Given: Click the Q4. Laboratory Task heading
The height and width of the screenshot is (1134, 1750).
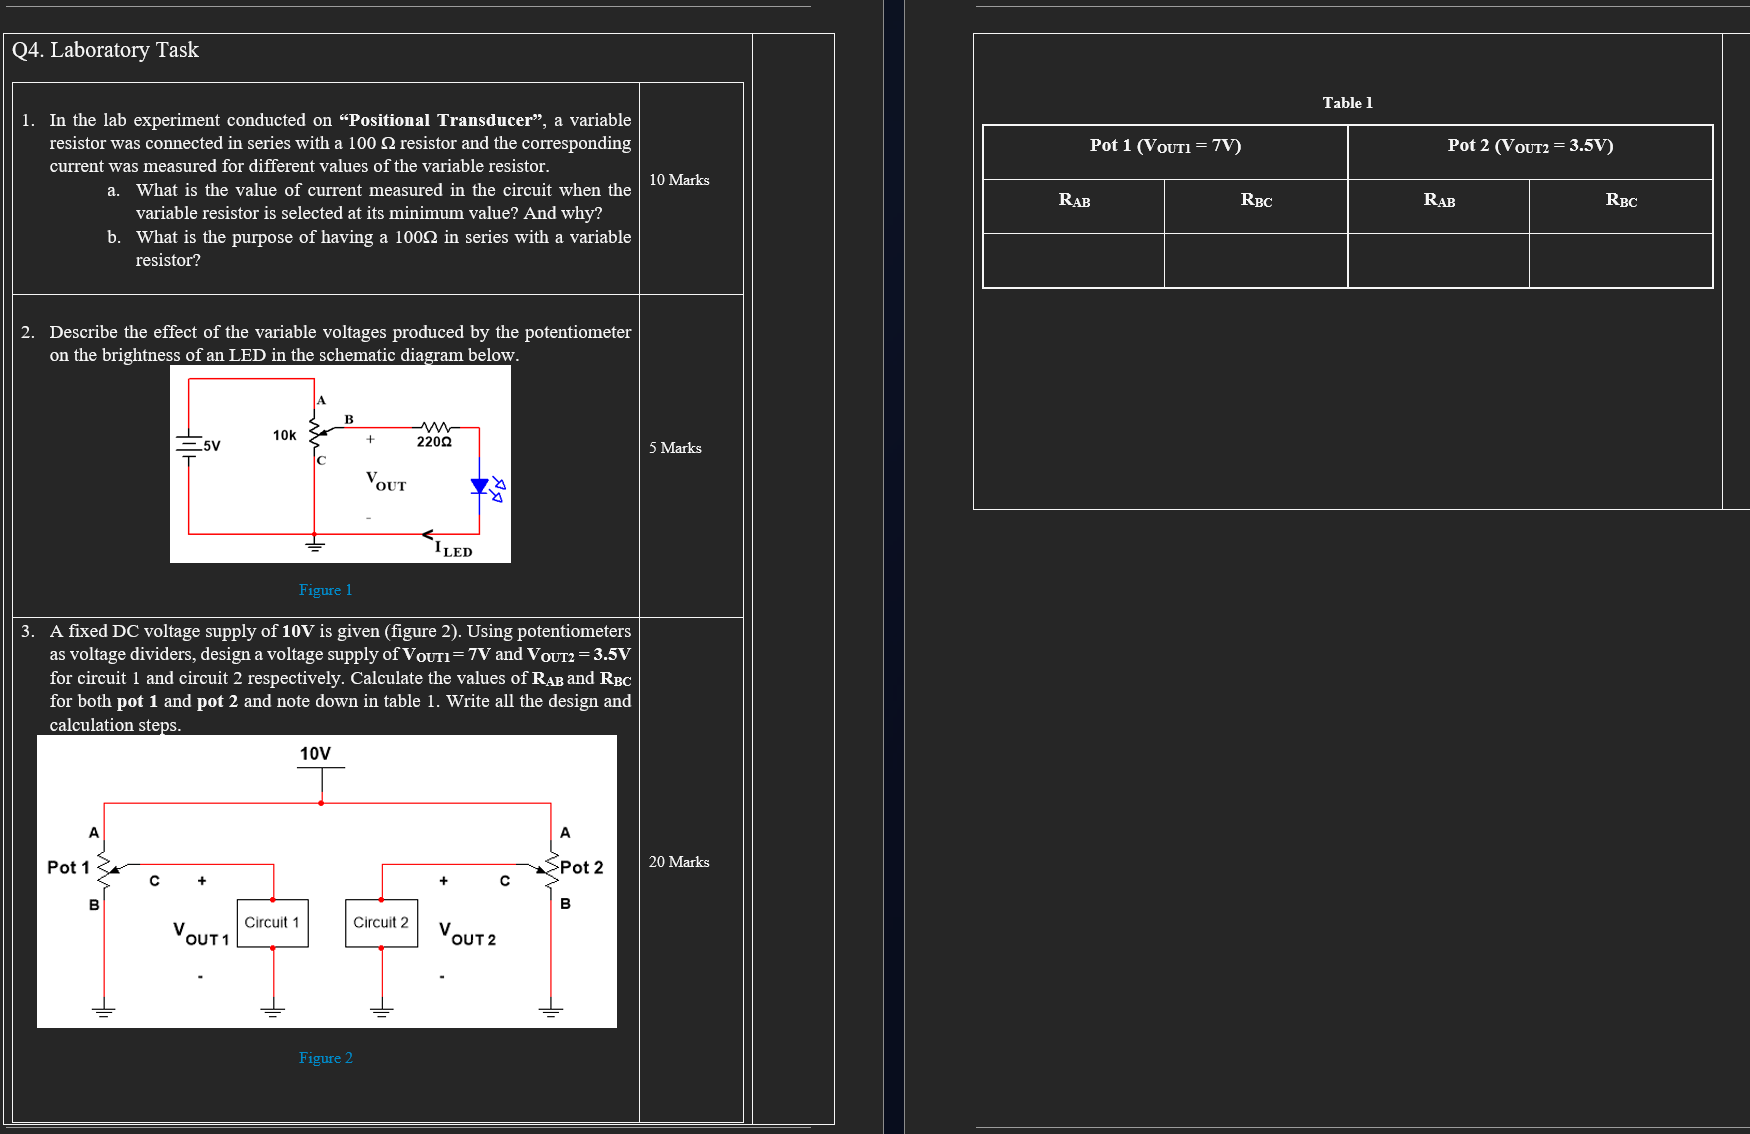Looking at the screenshot, I should [x=104, y=50].
